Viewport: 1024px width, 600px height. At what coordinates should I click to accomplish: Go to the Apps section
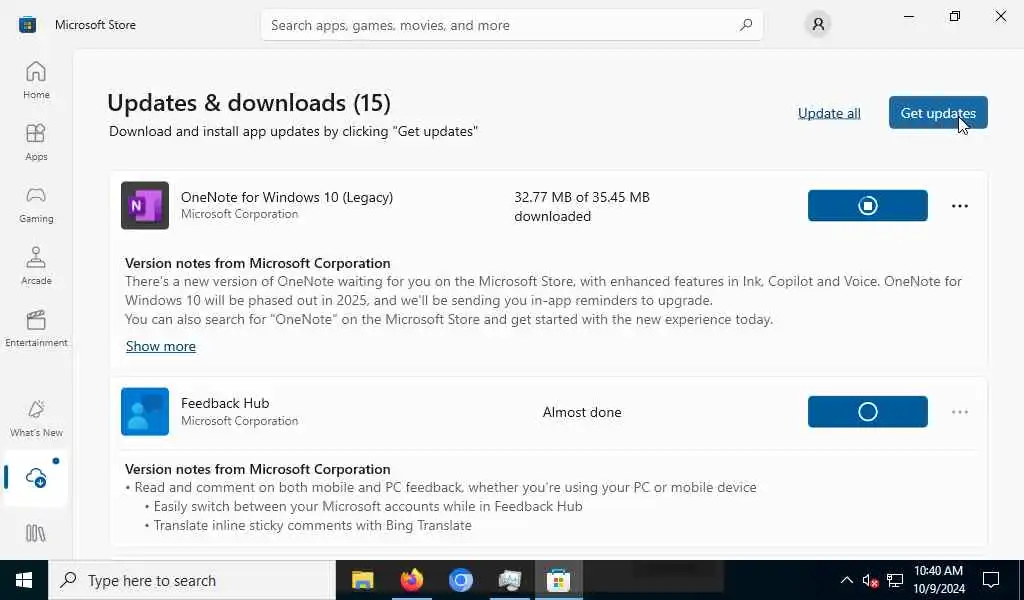pos(36,142)
